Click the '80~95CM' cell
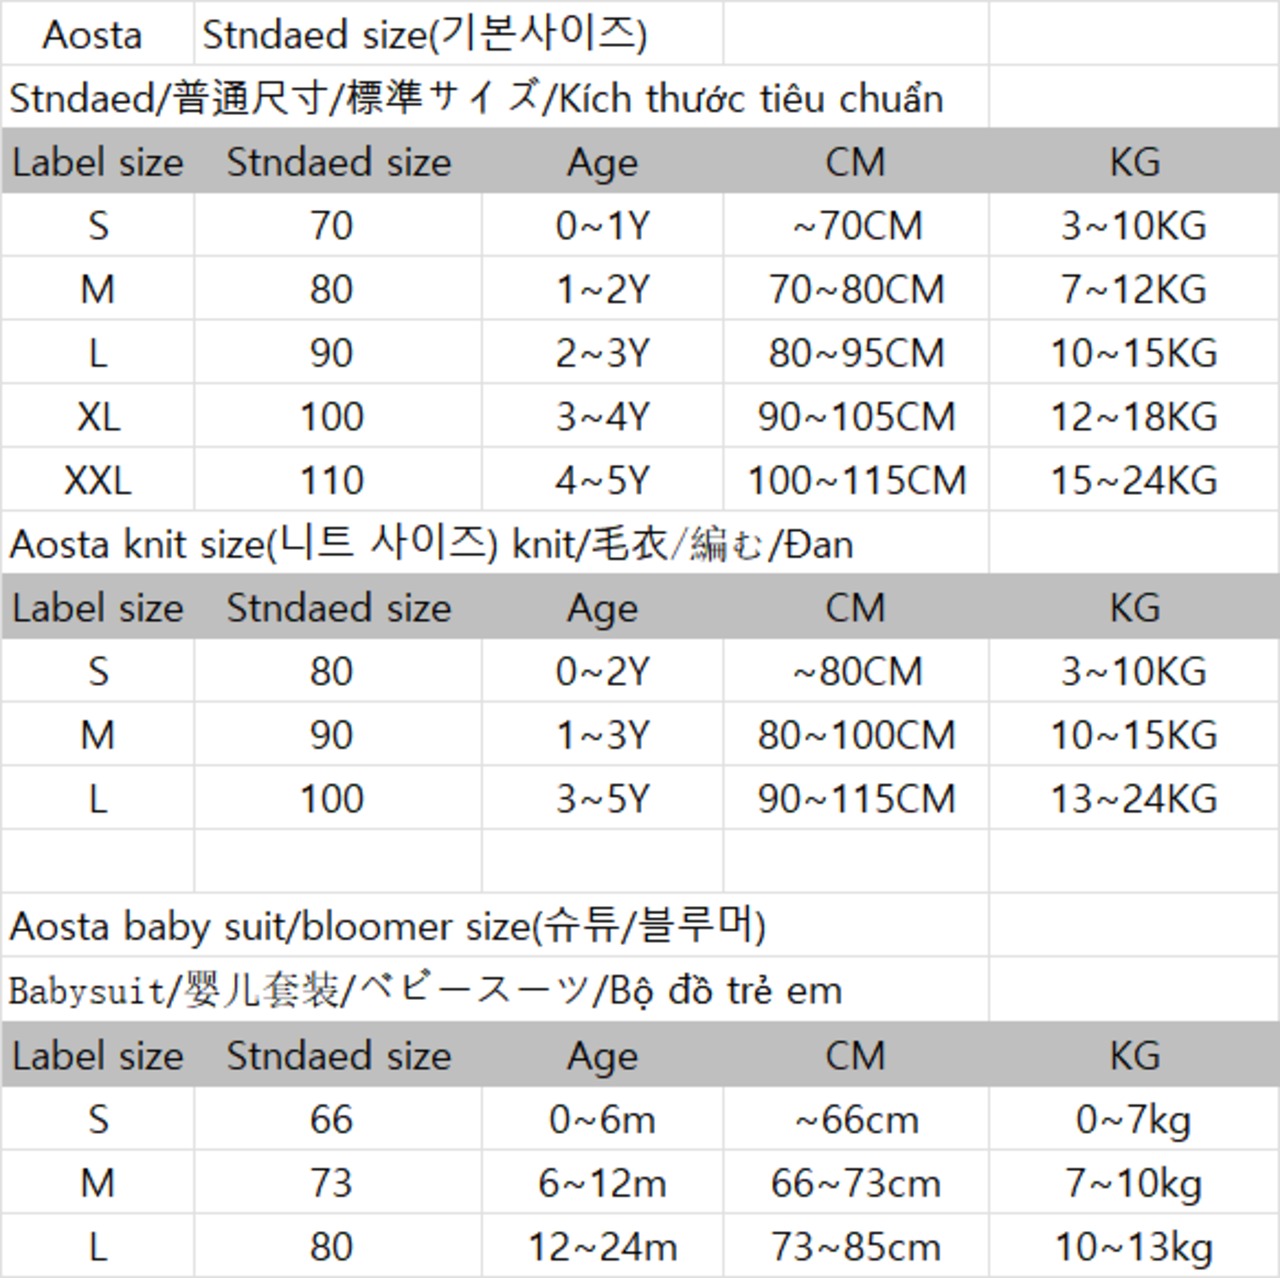1280x1278 pixels. (x=856, y=353)
